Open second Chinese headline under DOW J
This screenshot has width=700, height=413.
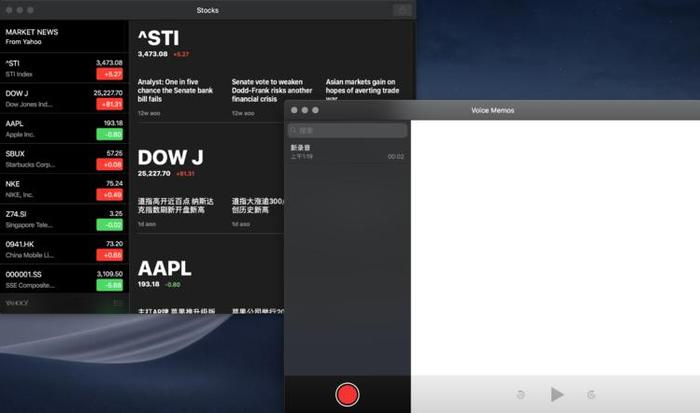click(x=258, y=205)
